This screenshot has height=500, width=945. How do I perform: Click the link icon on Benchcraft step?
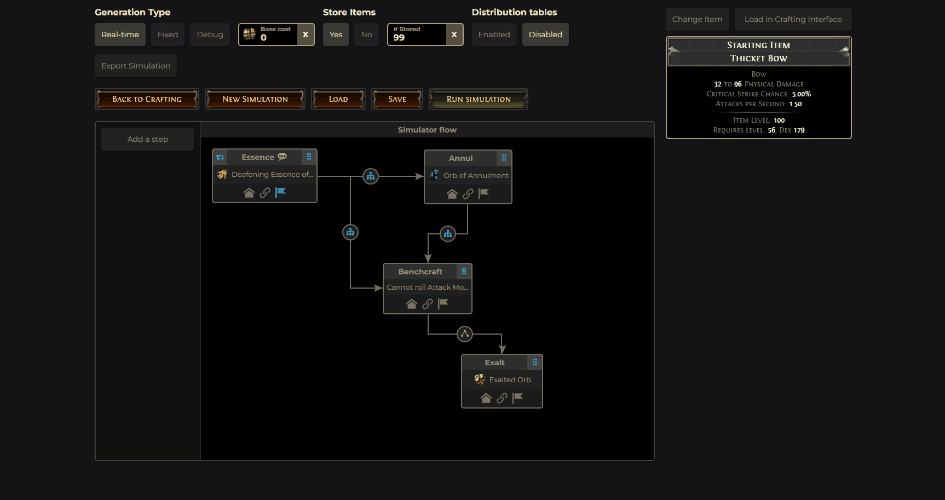tap(427, 304)
